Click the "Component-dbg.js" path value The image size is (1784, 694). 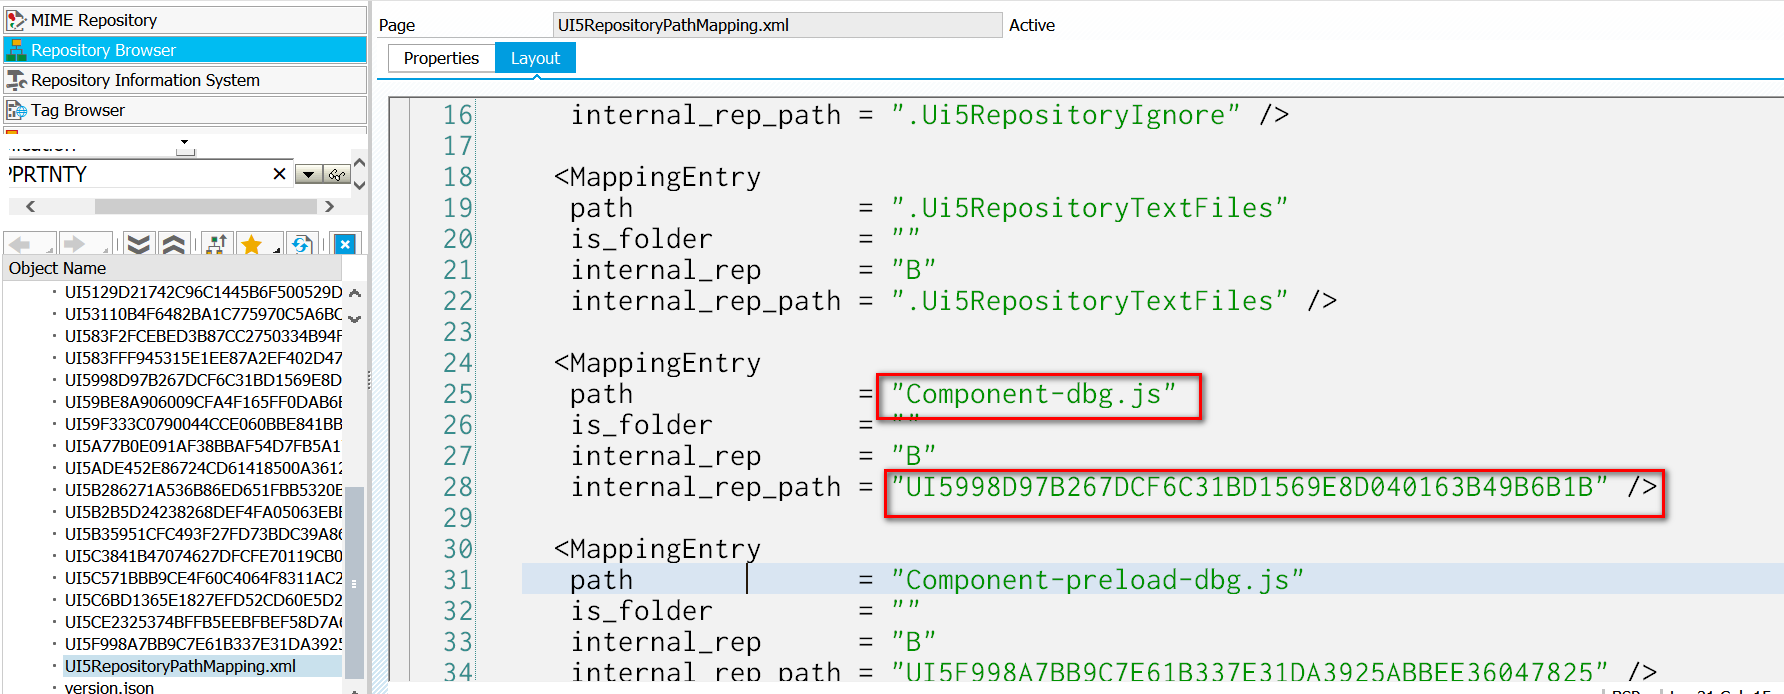click(1034, 394)
